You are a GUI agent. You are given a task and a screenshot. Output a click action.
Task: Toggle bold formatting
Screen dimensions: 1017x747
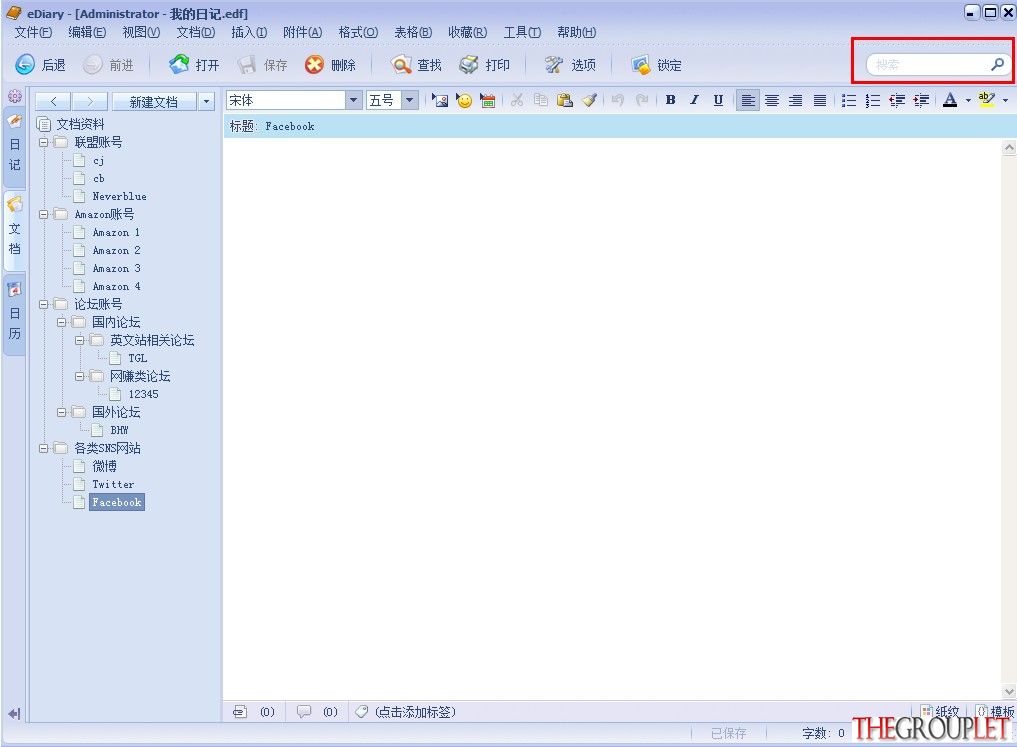(x=671, y=100)
